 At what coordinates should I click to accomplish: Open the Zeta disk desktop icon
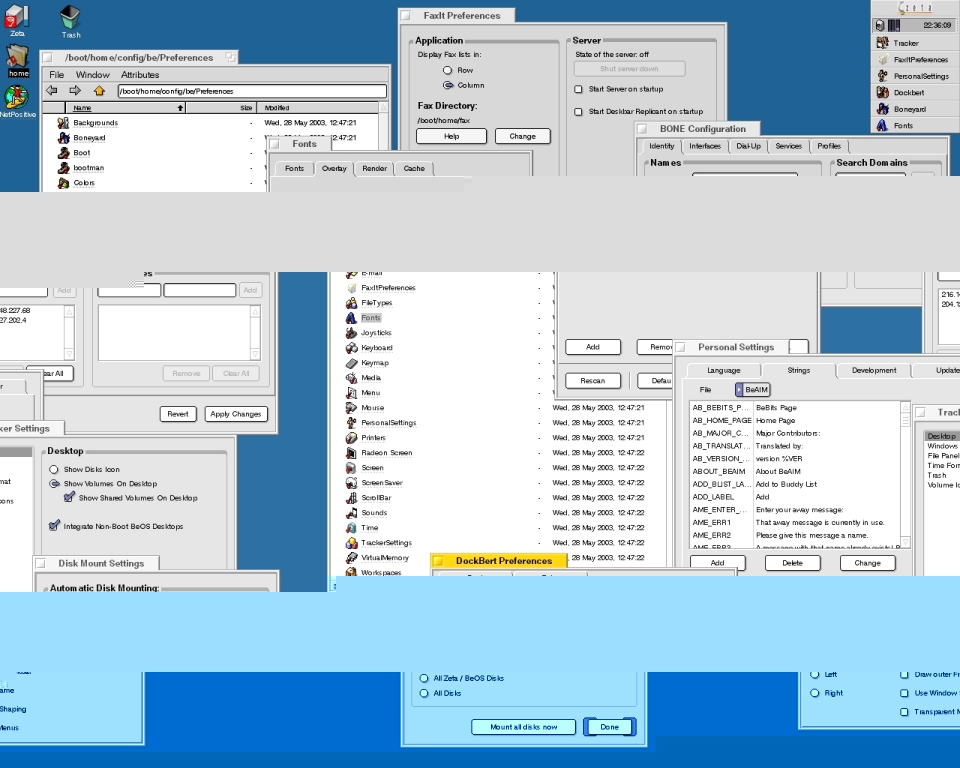(17, 18)
